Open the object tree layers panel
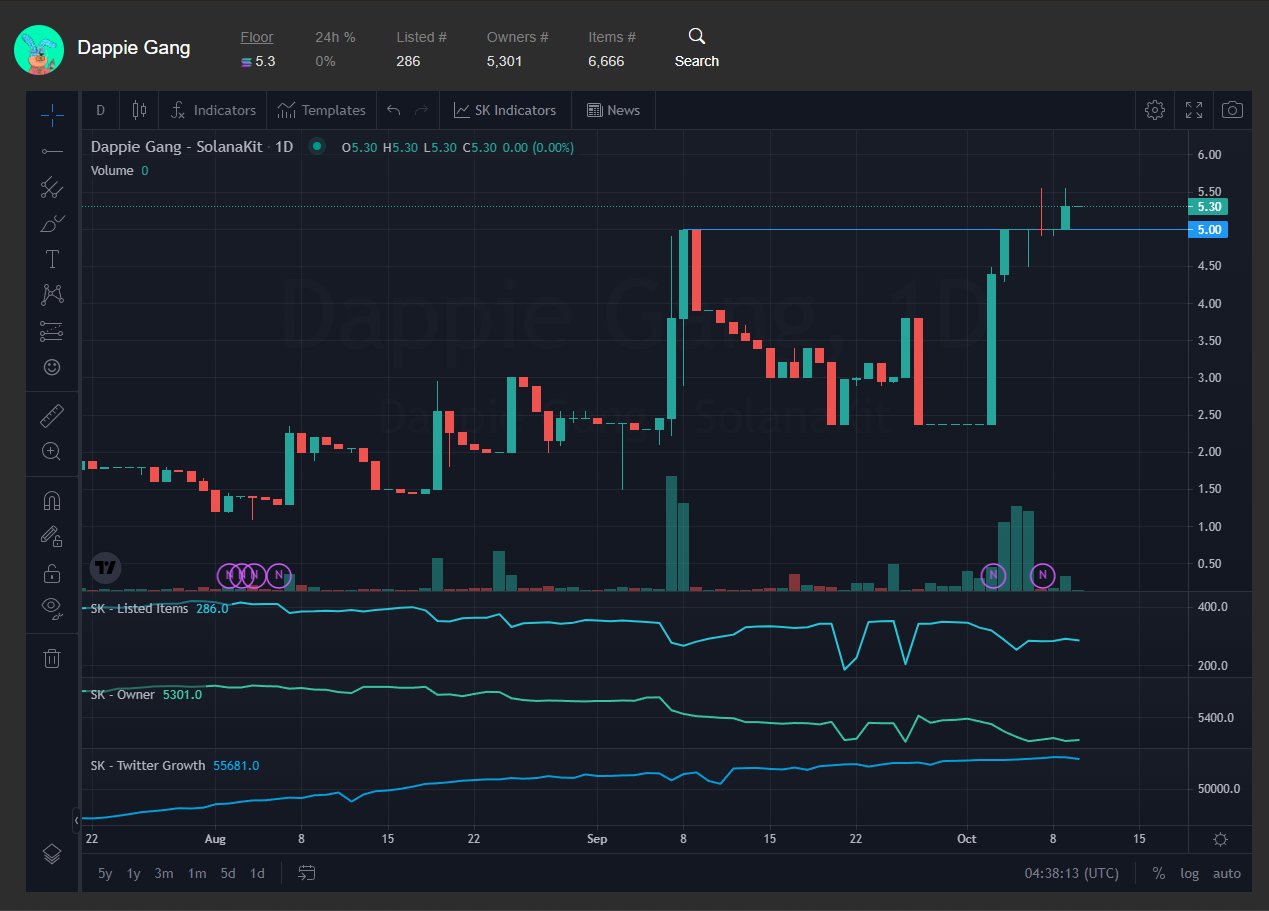 52,853
